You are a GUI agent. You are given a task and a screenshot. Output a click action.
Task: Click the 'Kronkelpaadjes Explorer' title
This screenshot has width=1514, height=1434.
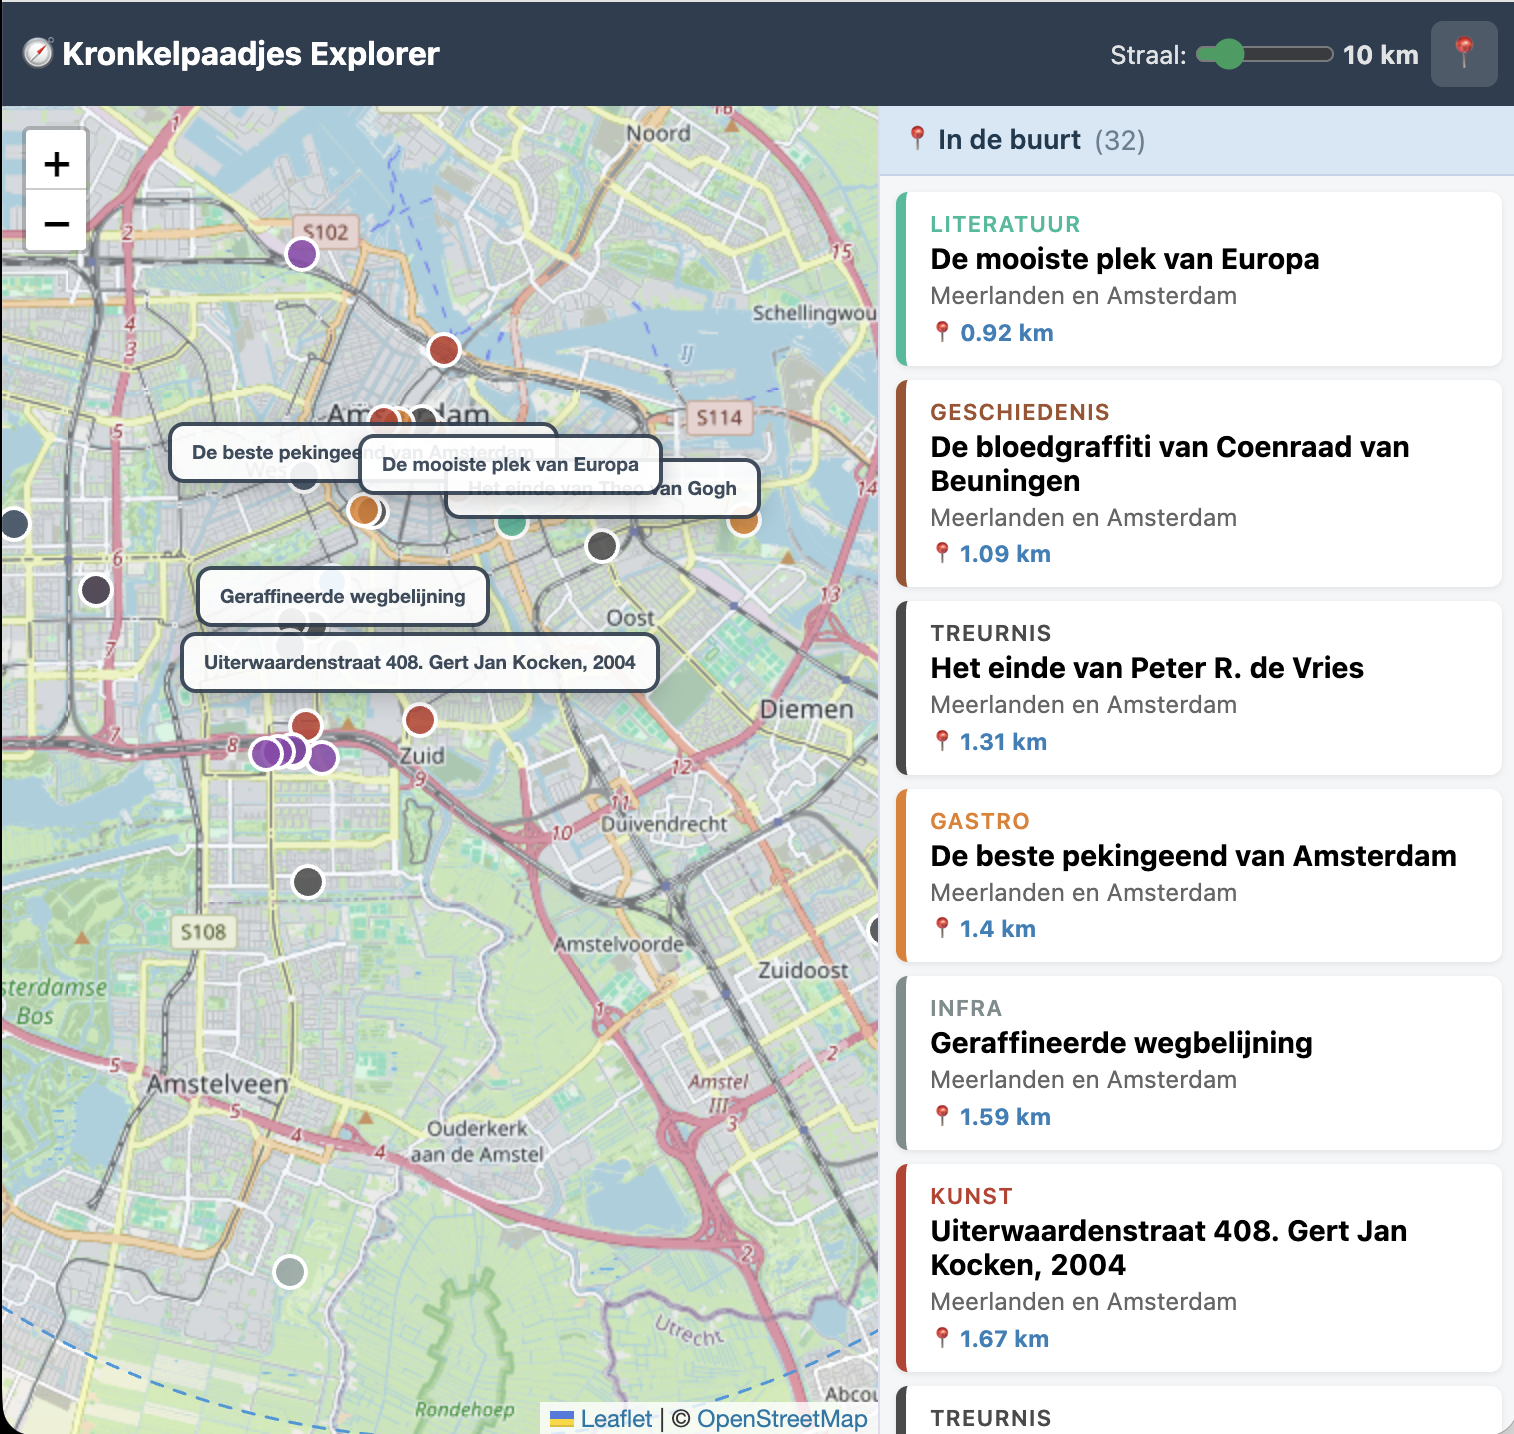click(251, 54)
